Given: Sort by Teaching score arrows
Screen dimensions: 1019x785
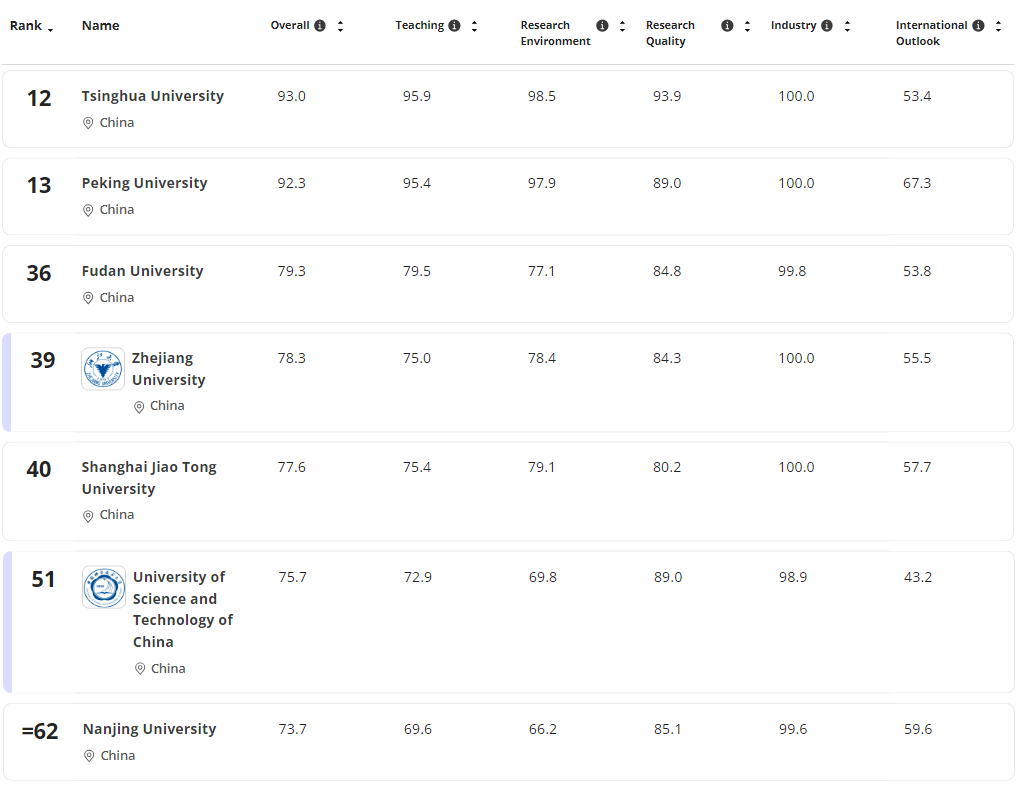Looking at the screenshot, I should [474, 26].
